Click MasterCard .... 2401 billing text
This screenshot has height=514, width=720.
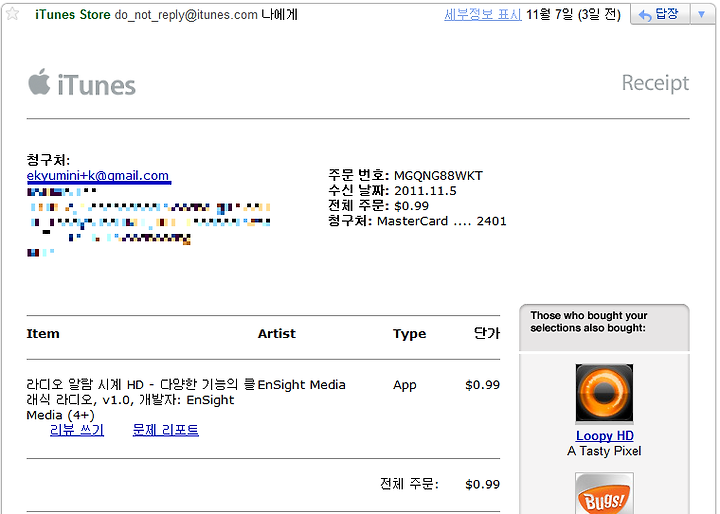[x=442, y=221]
